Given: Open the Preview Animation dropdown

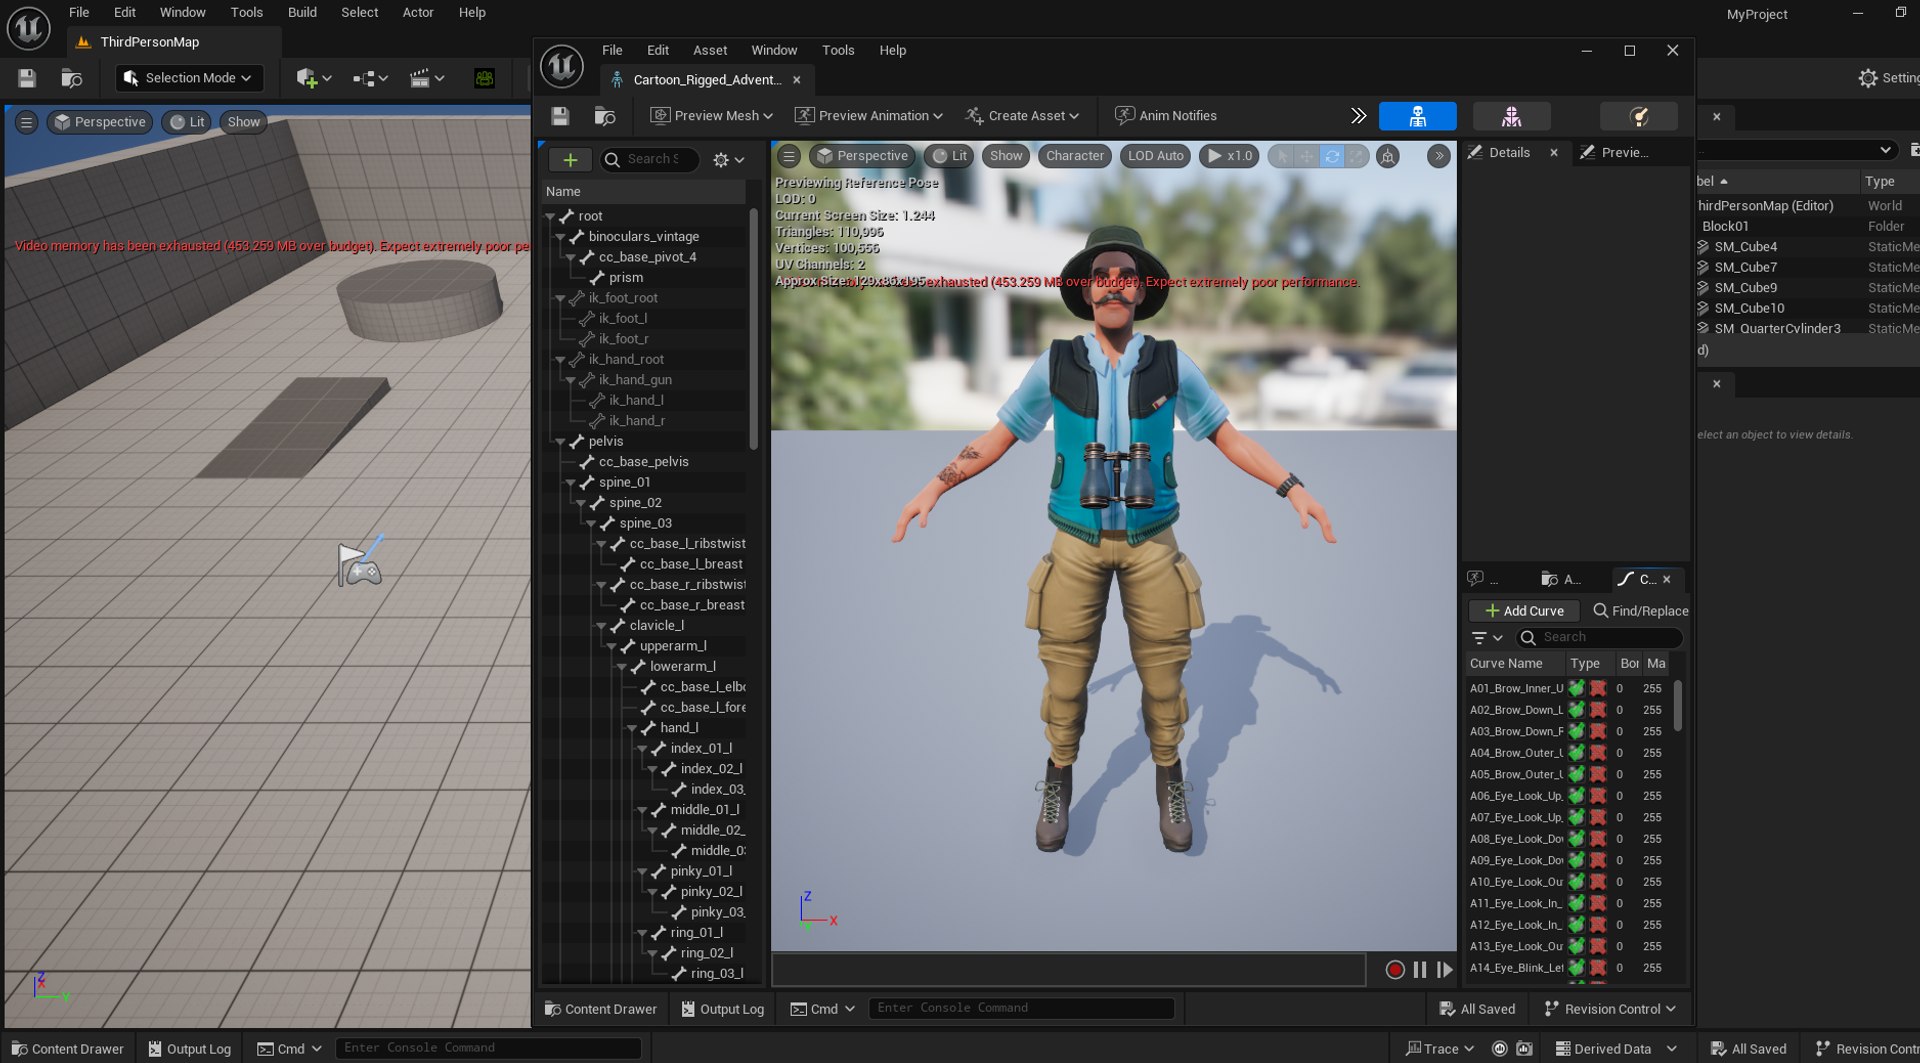Looking at the screenshot, I should click(x=869, y=116).
